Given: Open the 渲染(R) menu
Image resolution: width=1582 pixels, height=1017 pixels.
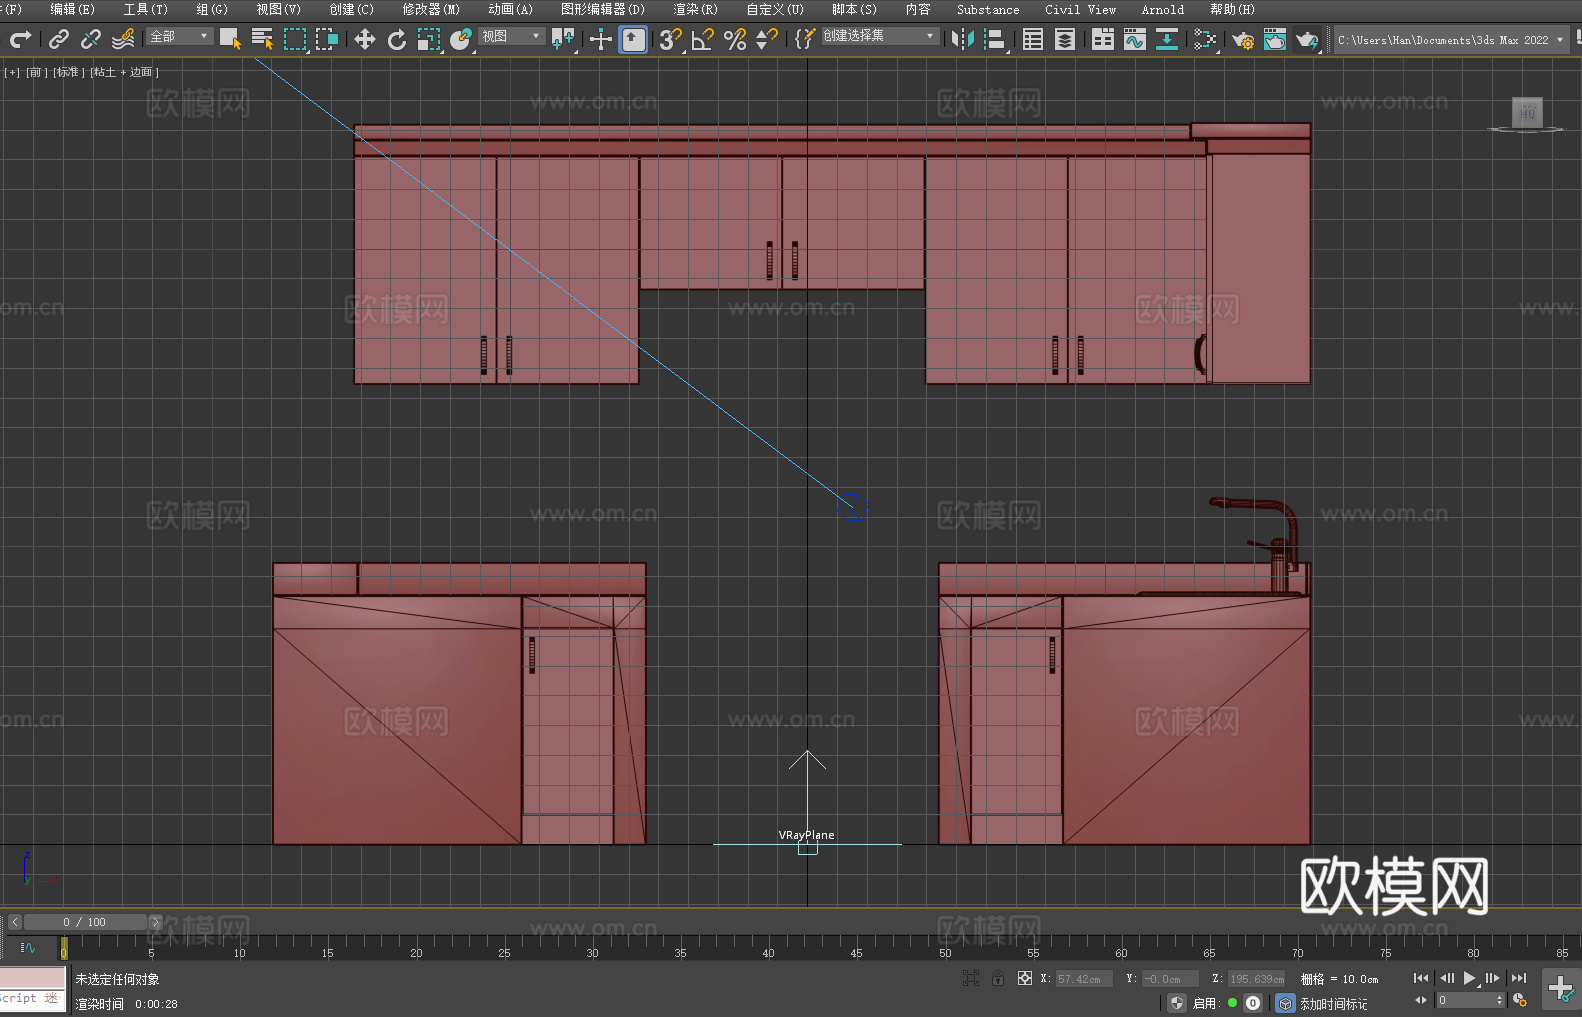Looking at the screenshot, I should tap(696, 9).
